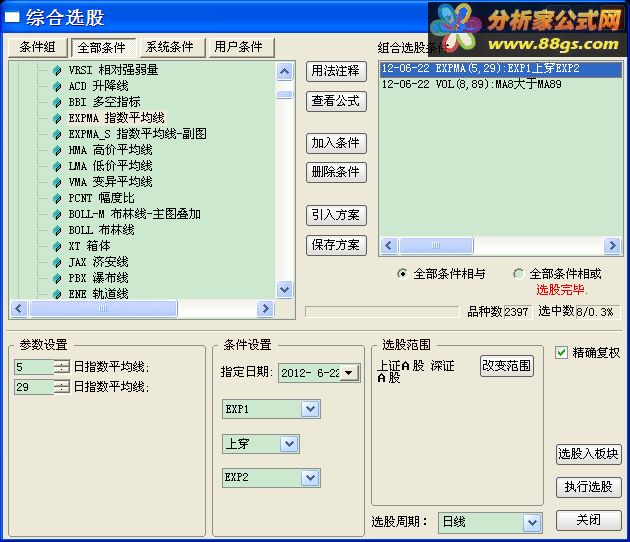Click the diamond icon beside BOLL 布林线
630x542 pixels.
click(x=57, y=230)
